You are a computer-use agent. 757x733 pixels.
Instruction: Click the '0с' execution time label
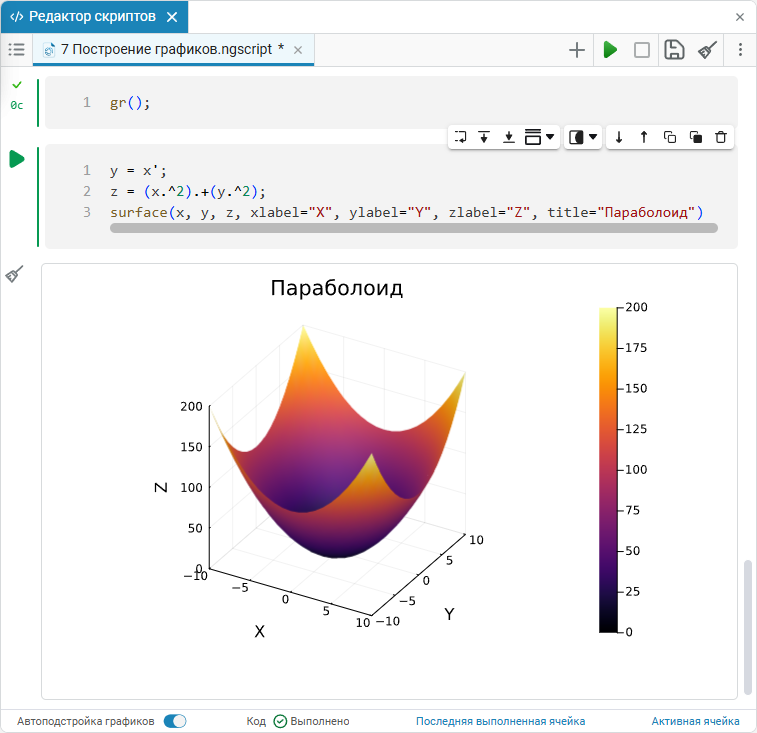pyautogui.click(x=16, y=105)
